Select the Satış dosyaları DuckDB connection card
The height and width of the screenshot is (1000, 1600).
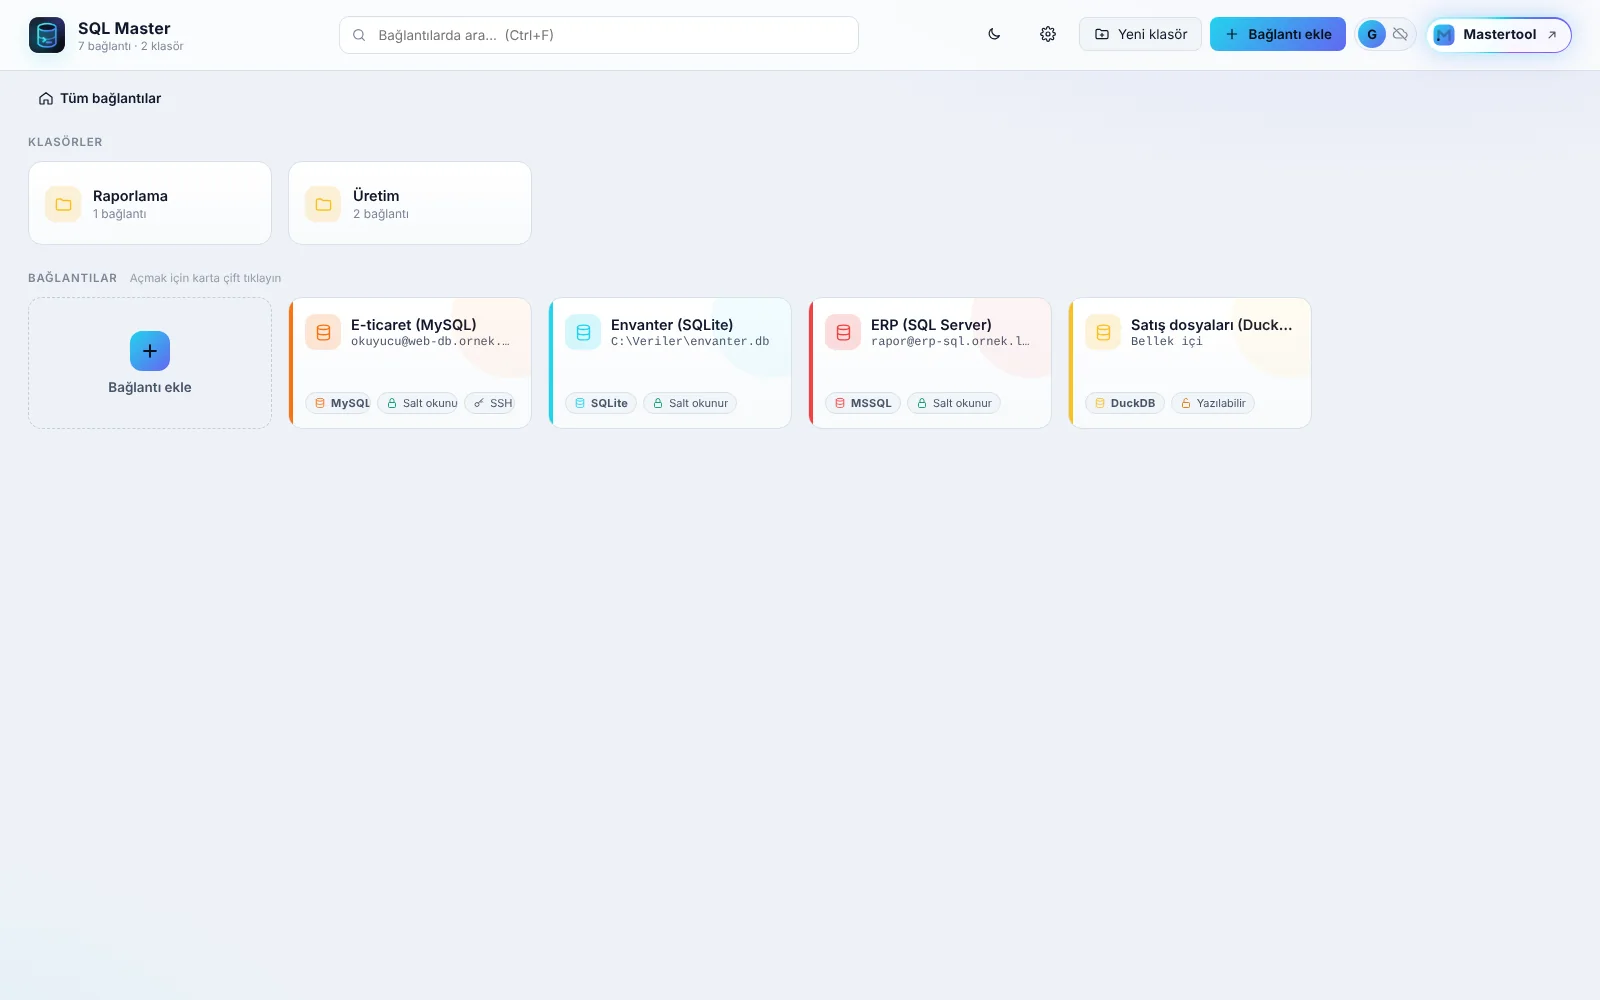tap(1190, 363)
